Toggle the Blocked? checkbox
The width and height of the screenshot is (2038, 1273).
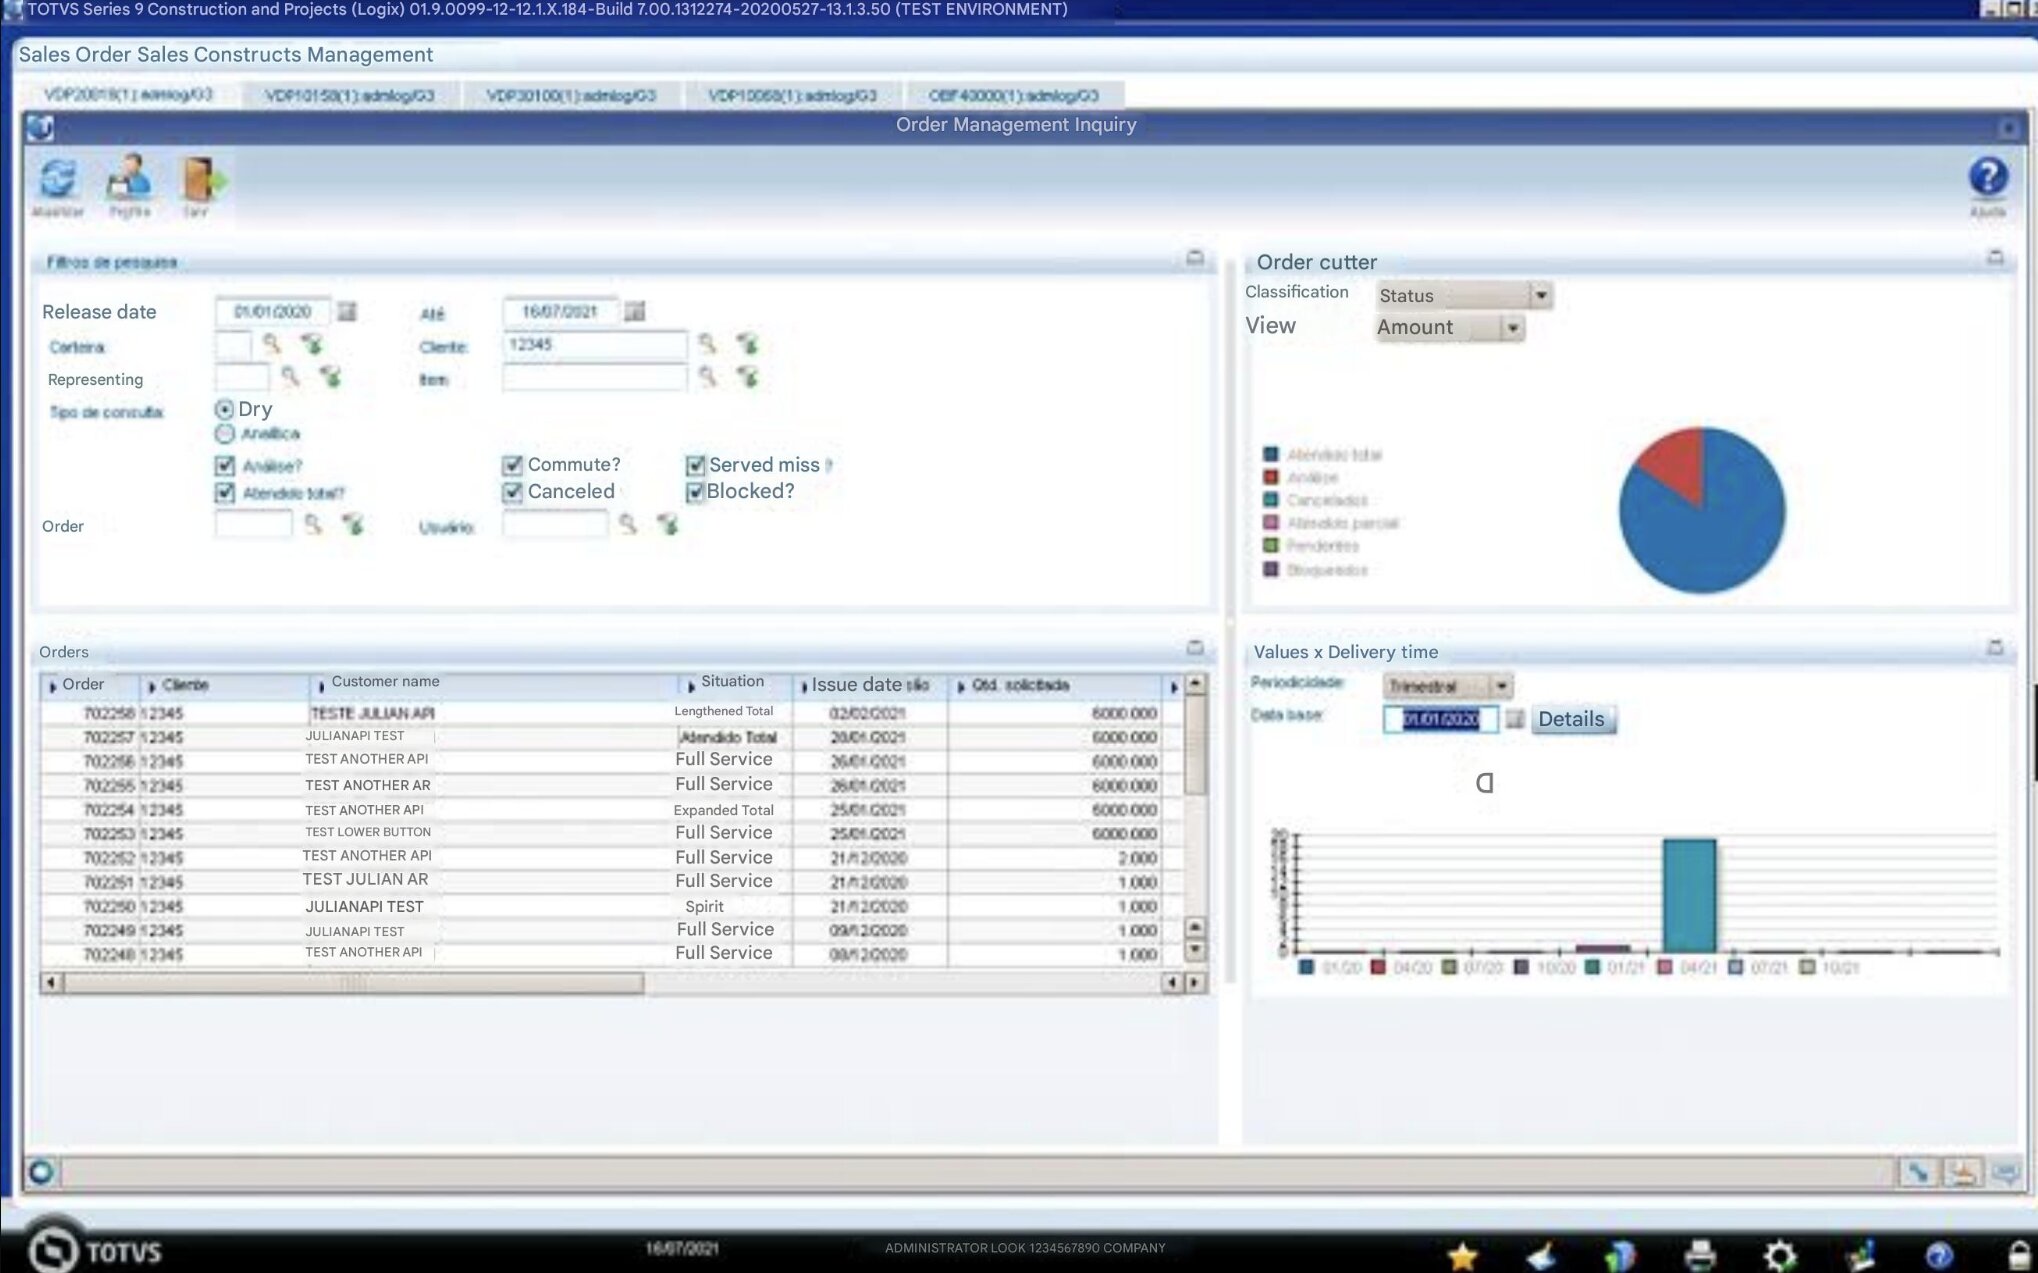click(695, 492)
